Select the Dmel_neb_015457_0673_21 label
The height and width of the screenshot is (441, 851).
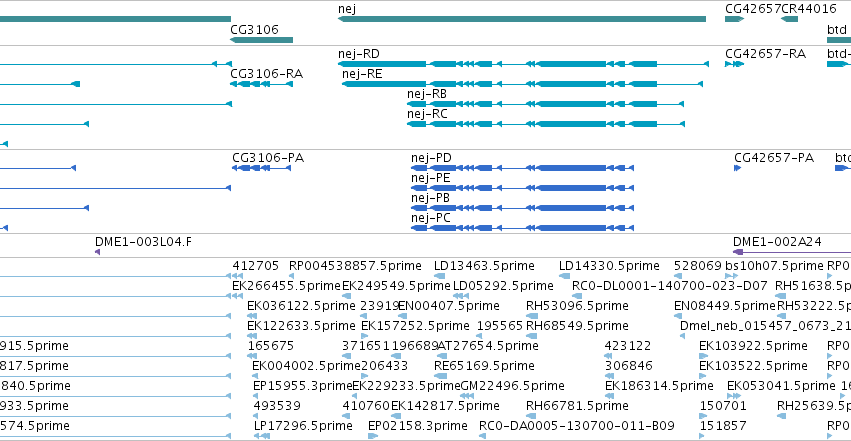click(765, 326)
